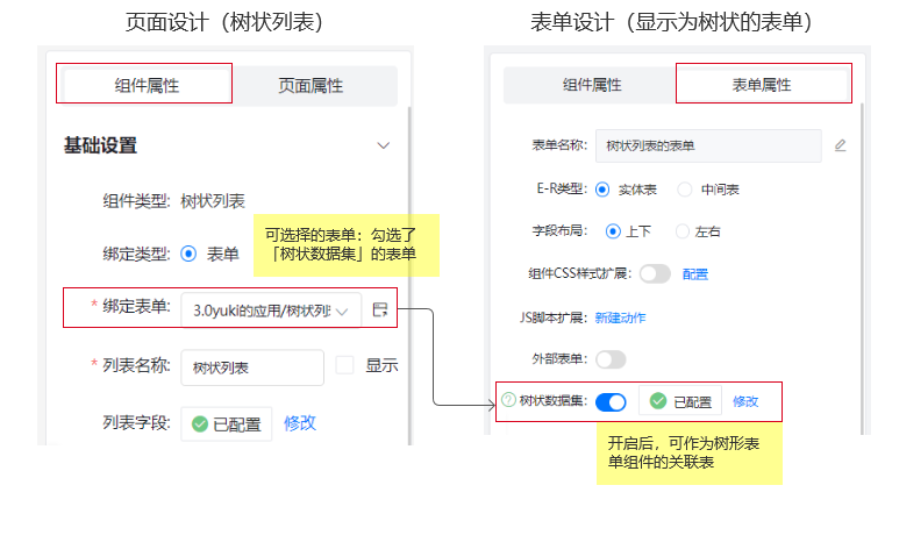
Task: Enable the 组件CSS样式扩展 switch
Action: pyautogui.click(x=655, y=273)
